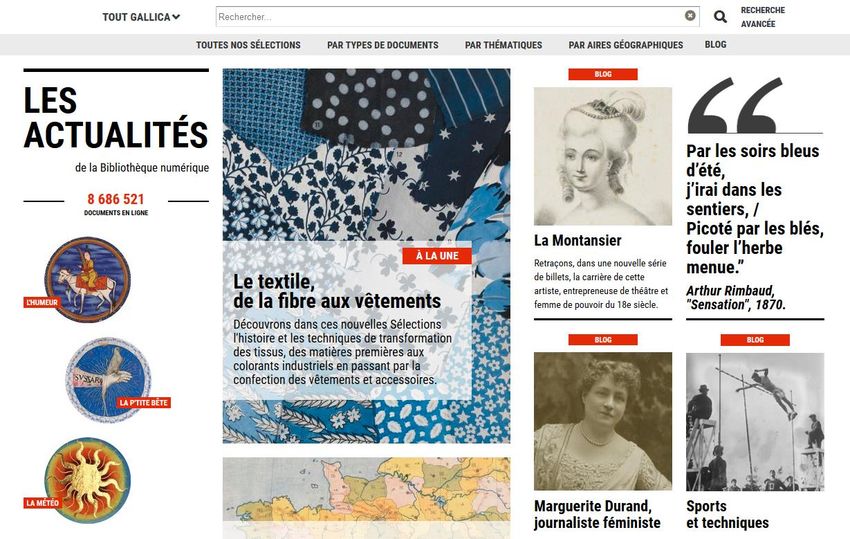Open the LA MÉTÉO sun medallion
The width and height of the screenshot is (850, 539).
[87, 480]
